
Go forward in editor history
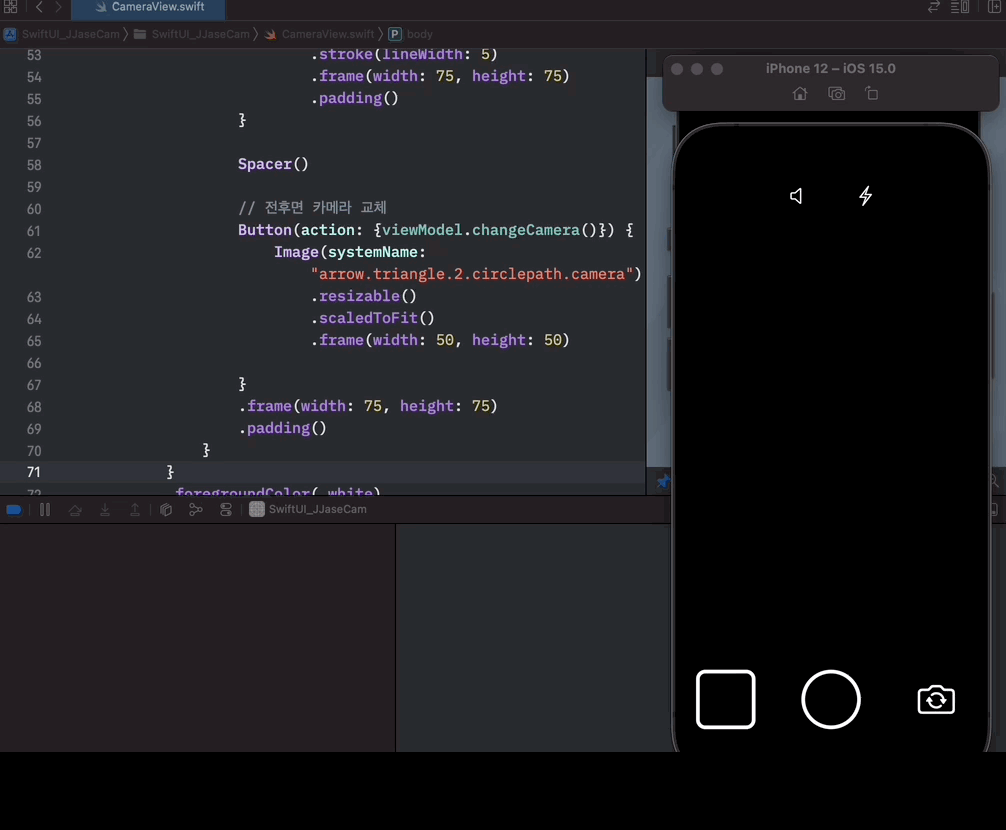[x=58, y=7]
